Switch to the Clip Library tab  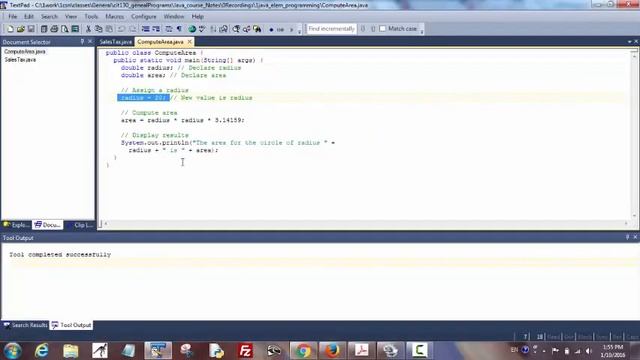[80, 225]
